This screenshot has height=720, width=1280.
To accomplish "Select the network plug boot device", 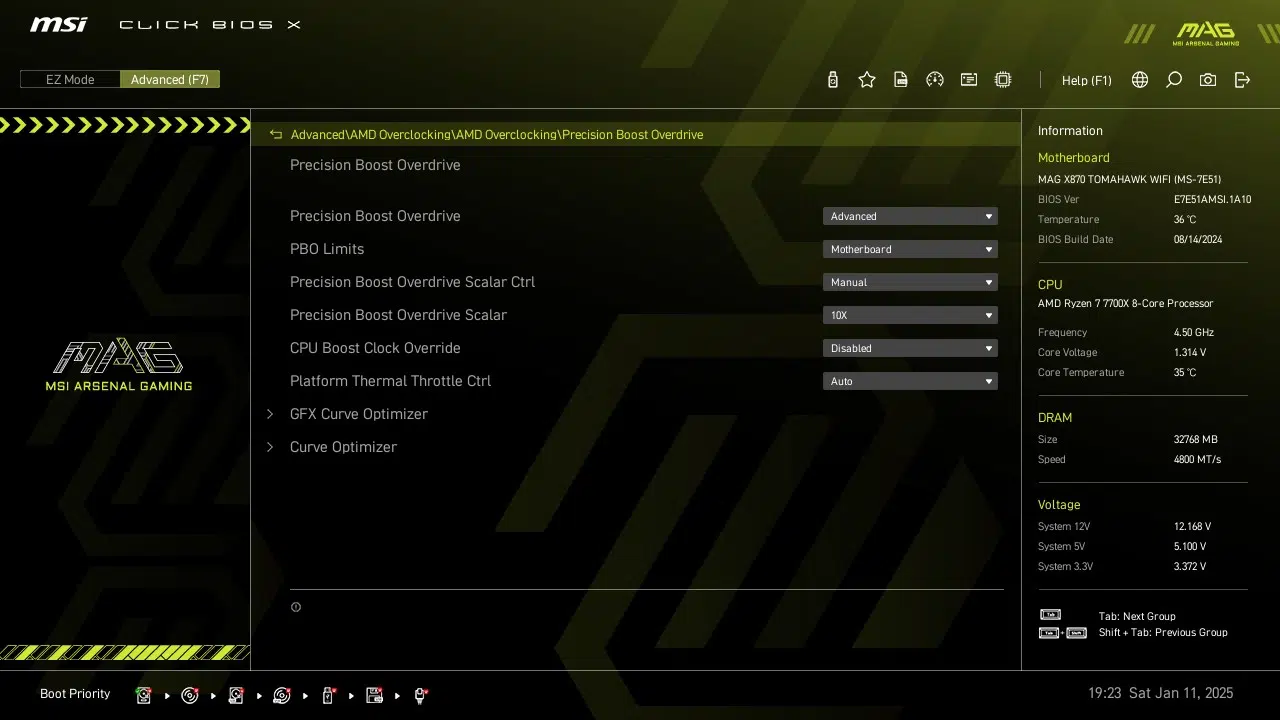I will click(x=420, y=695).
